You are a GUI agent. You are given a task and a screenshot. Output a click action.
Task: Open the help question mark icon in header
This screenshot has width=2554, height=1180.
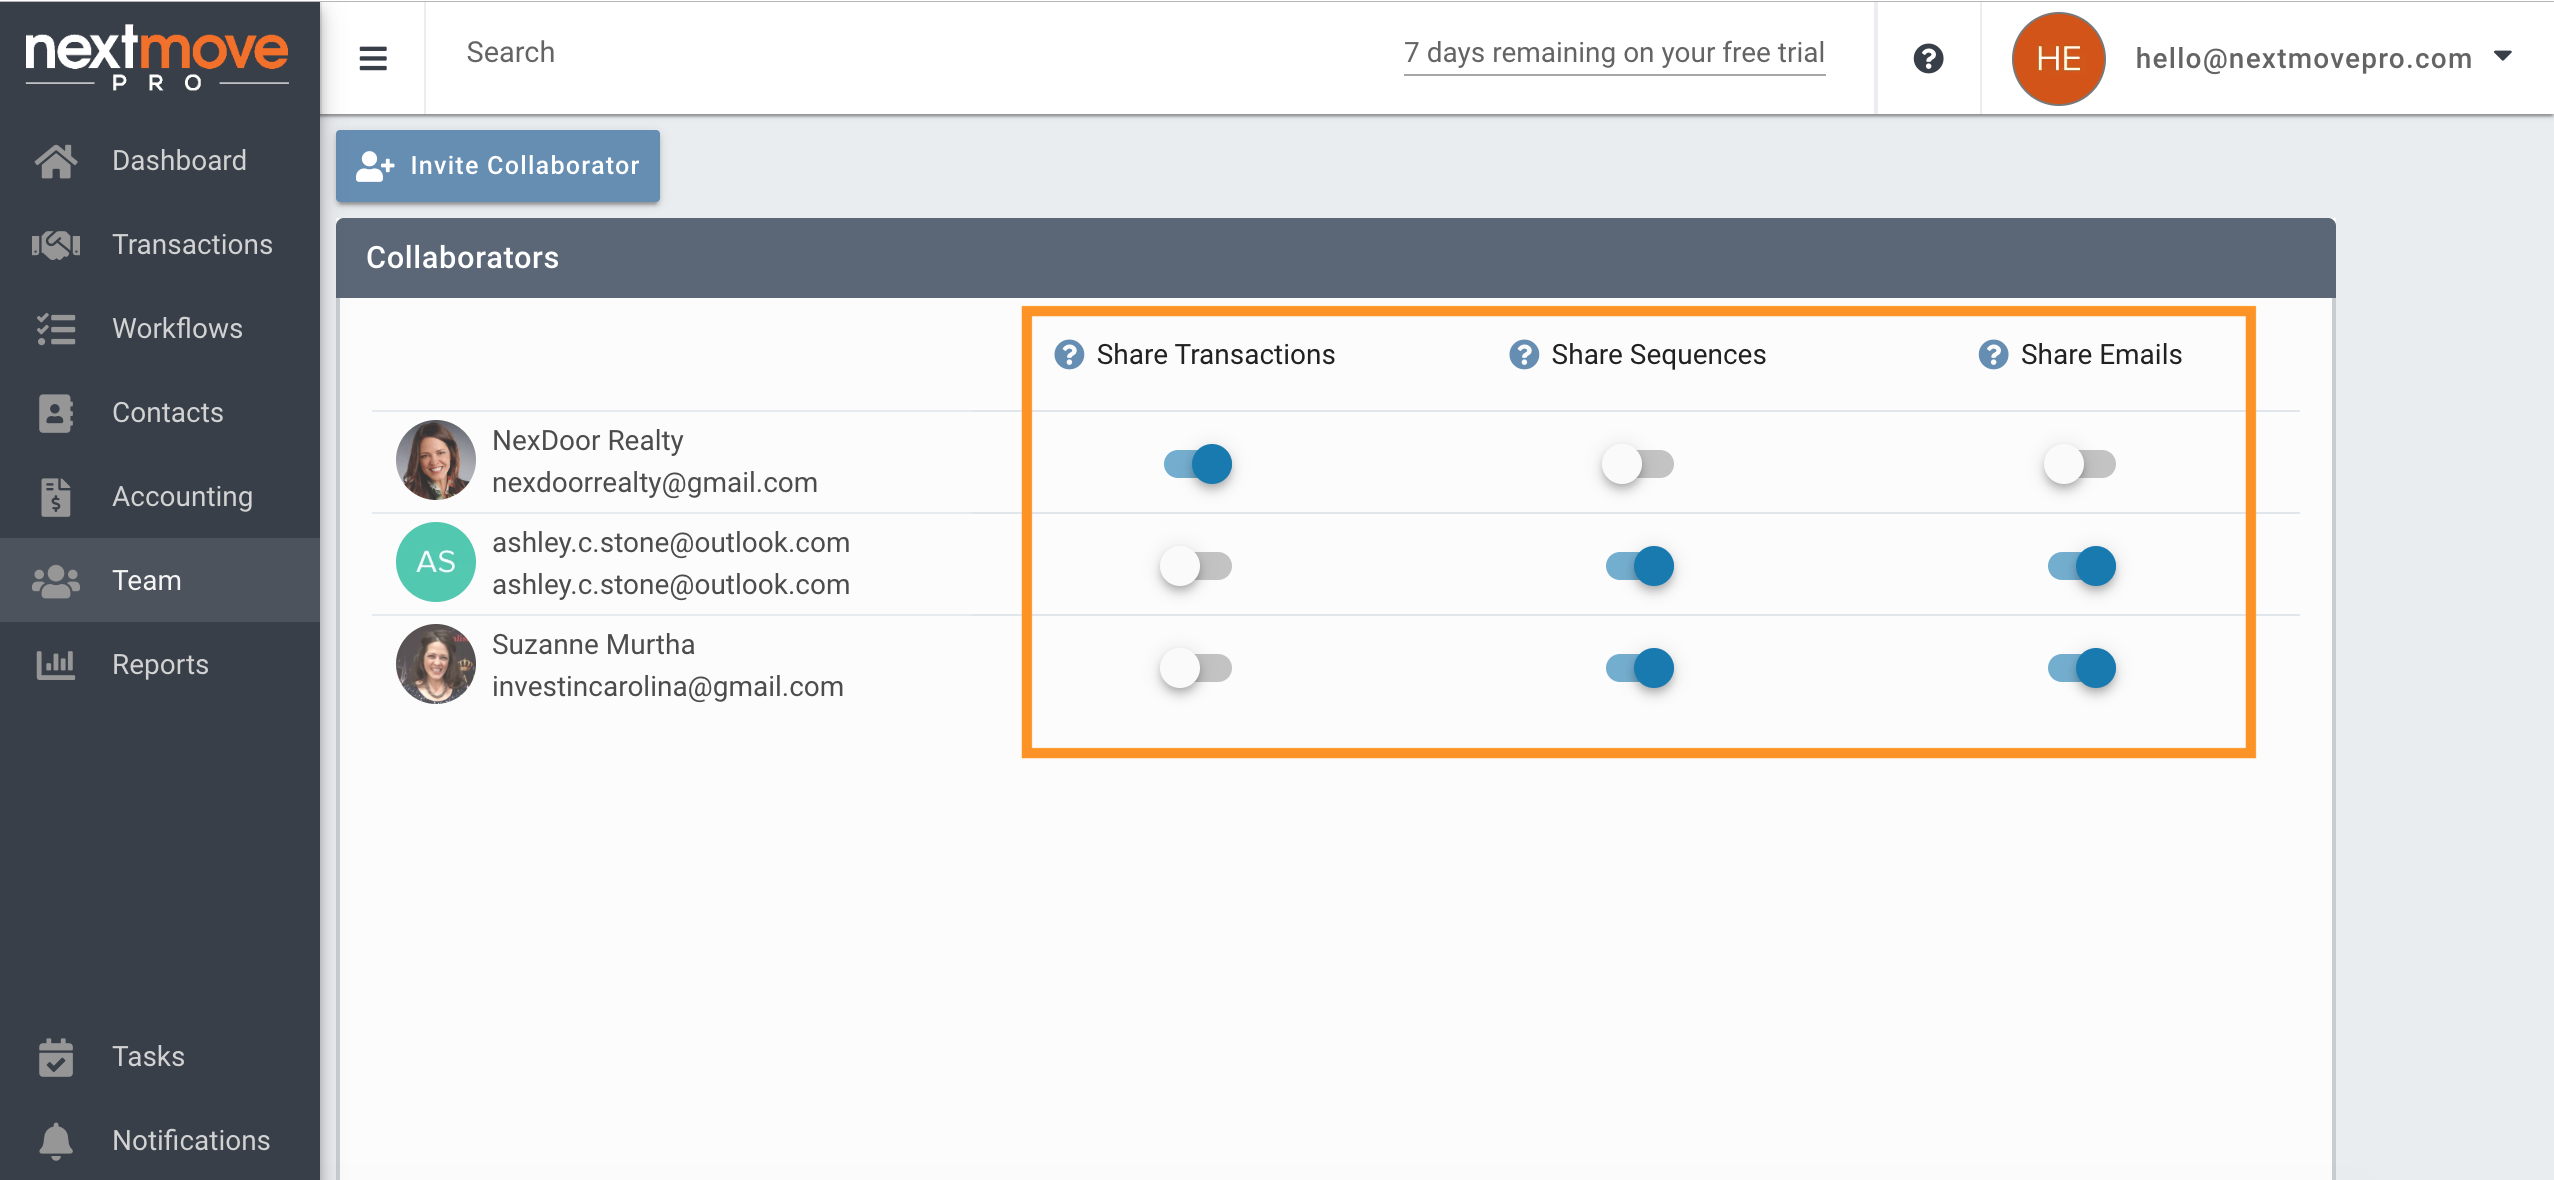[1928, 58]
